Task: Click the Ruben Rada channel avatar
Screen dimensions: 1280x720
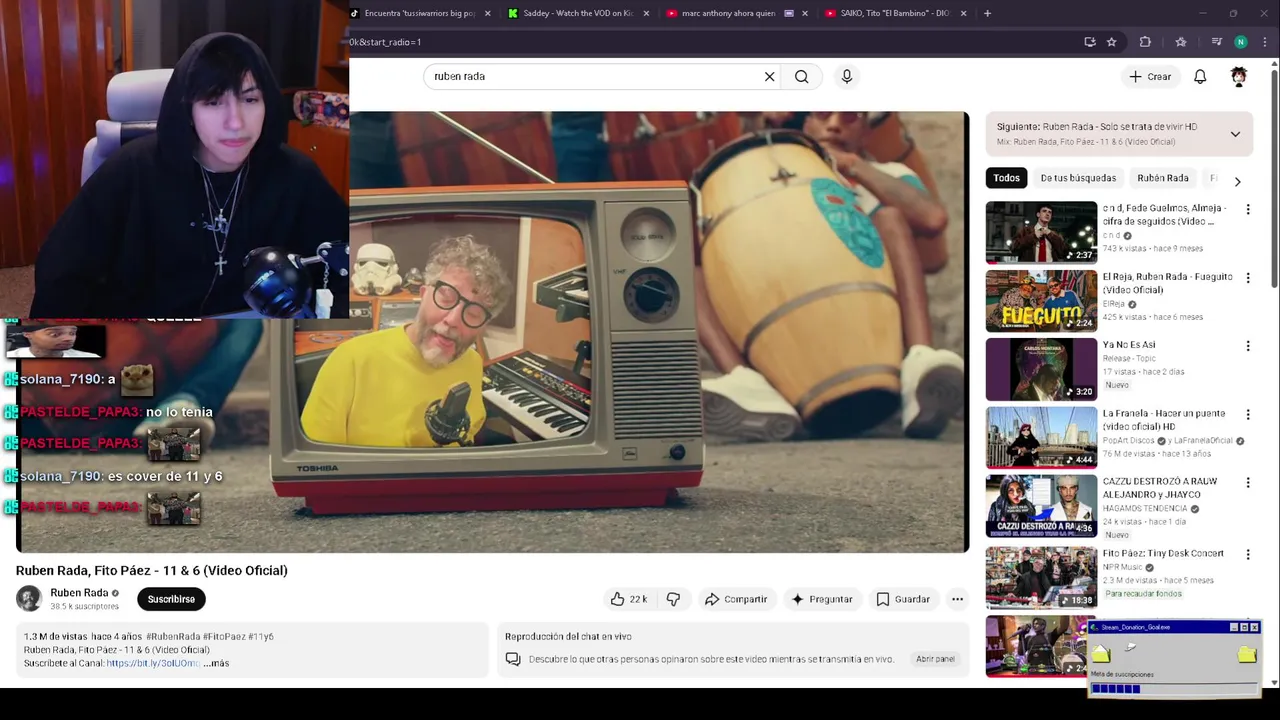Action: point(29,598)
